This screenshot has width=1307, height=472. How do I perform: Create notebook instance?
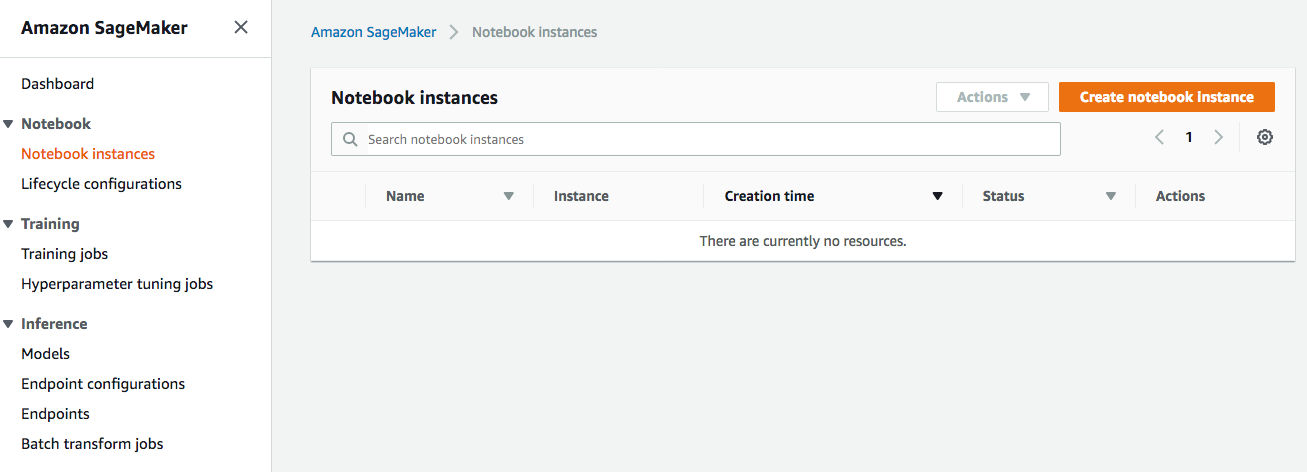pos(1167,97)
